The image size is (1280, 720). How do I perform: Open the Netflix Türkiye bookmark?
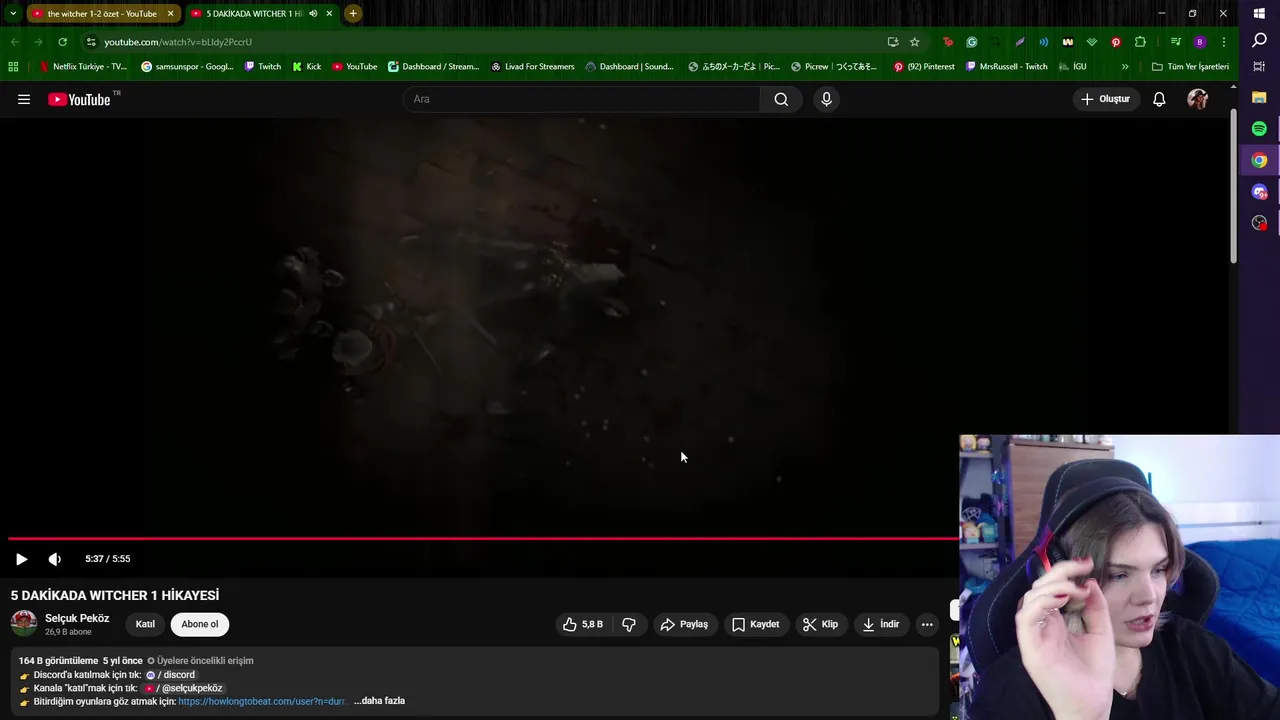pyautogui.click(x=83, y=67)
